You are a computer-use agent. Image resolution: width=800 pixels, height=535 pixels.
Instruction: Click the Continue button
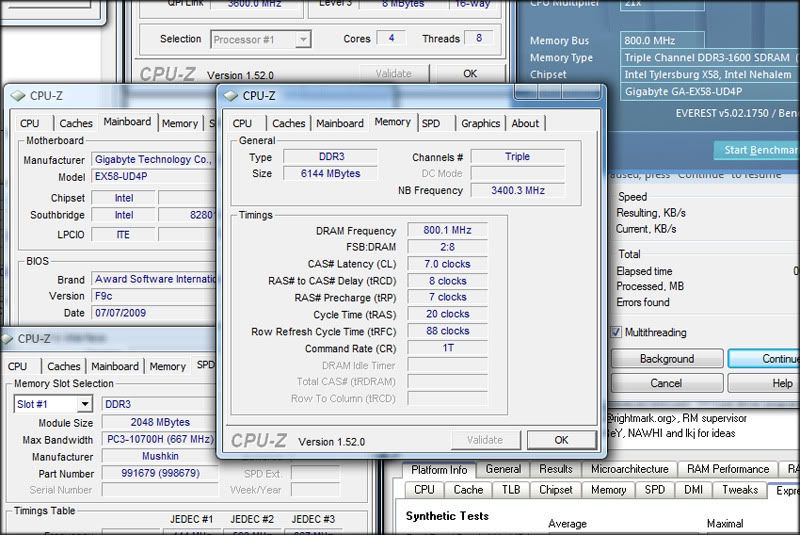[764, 359]
